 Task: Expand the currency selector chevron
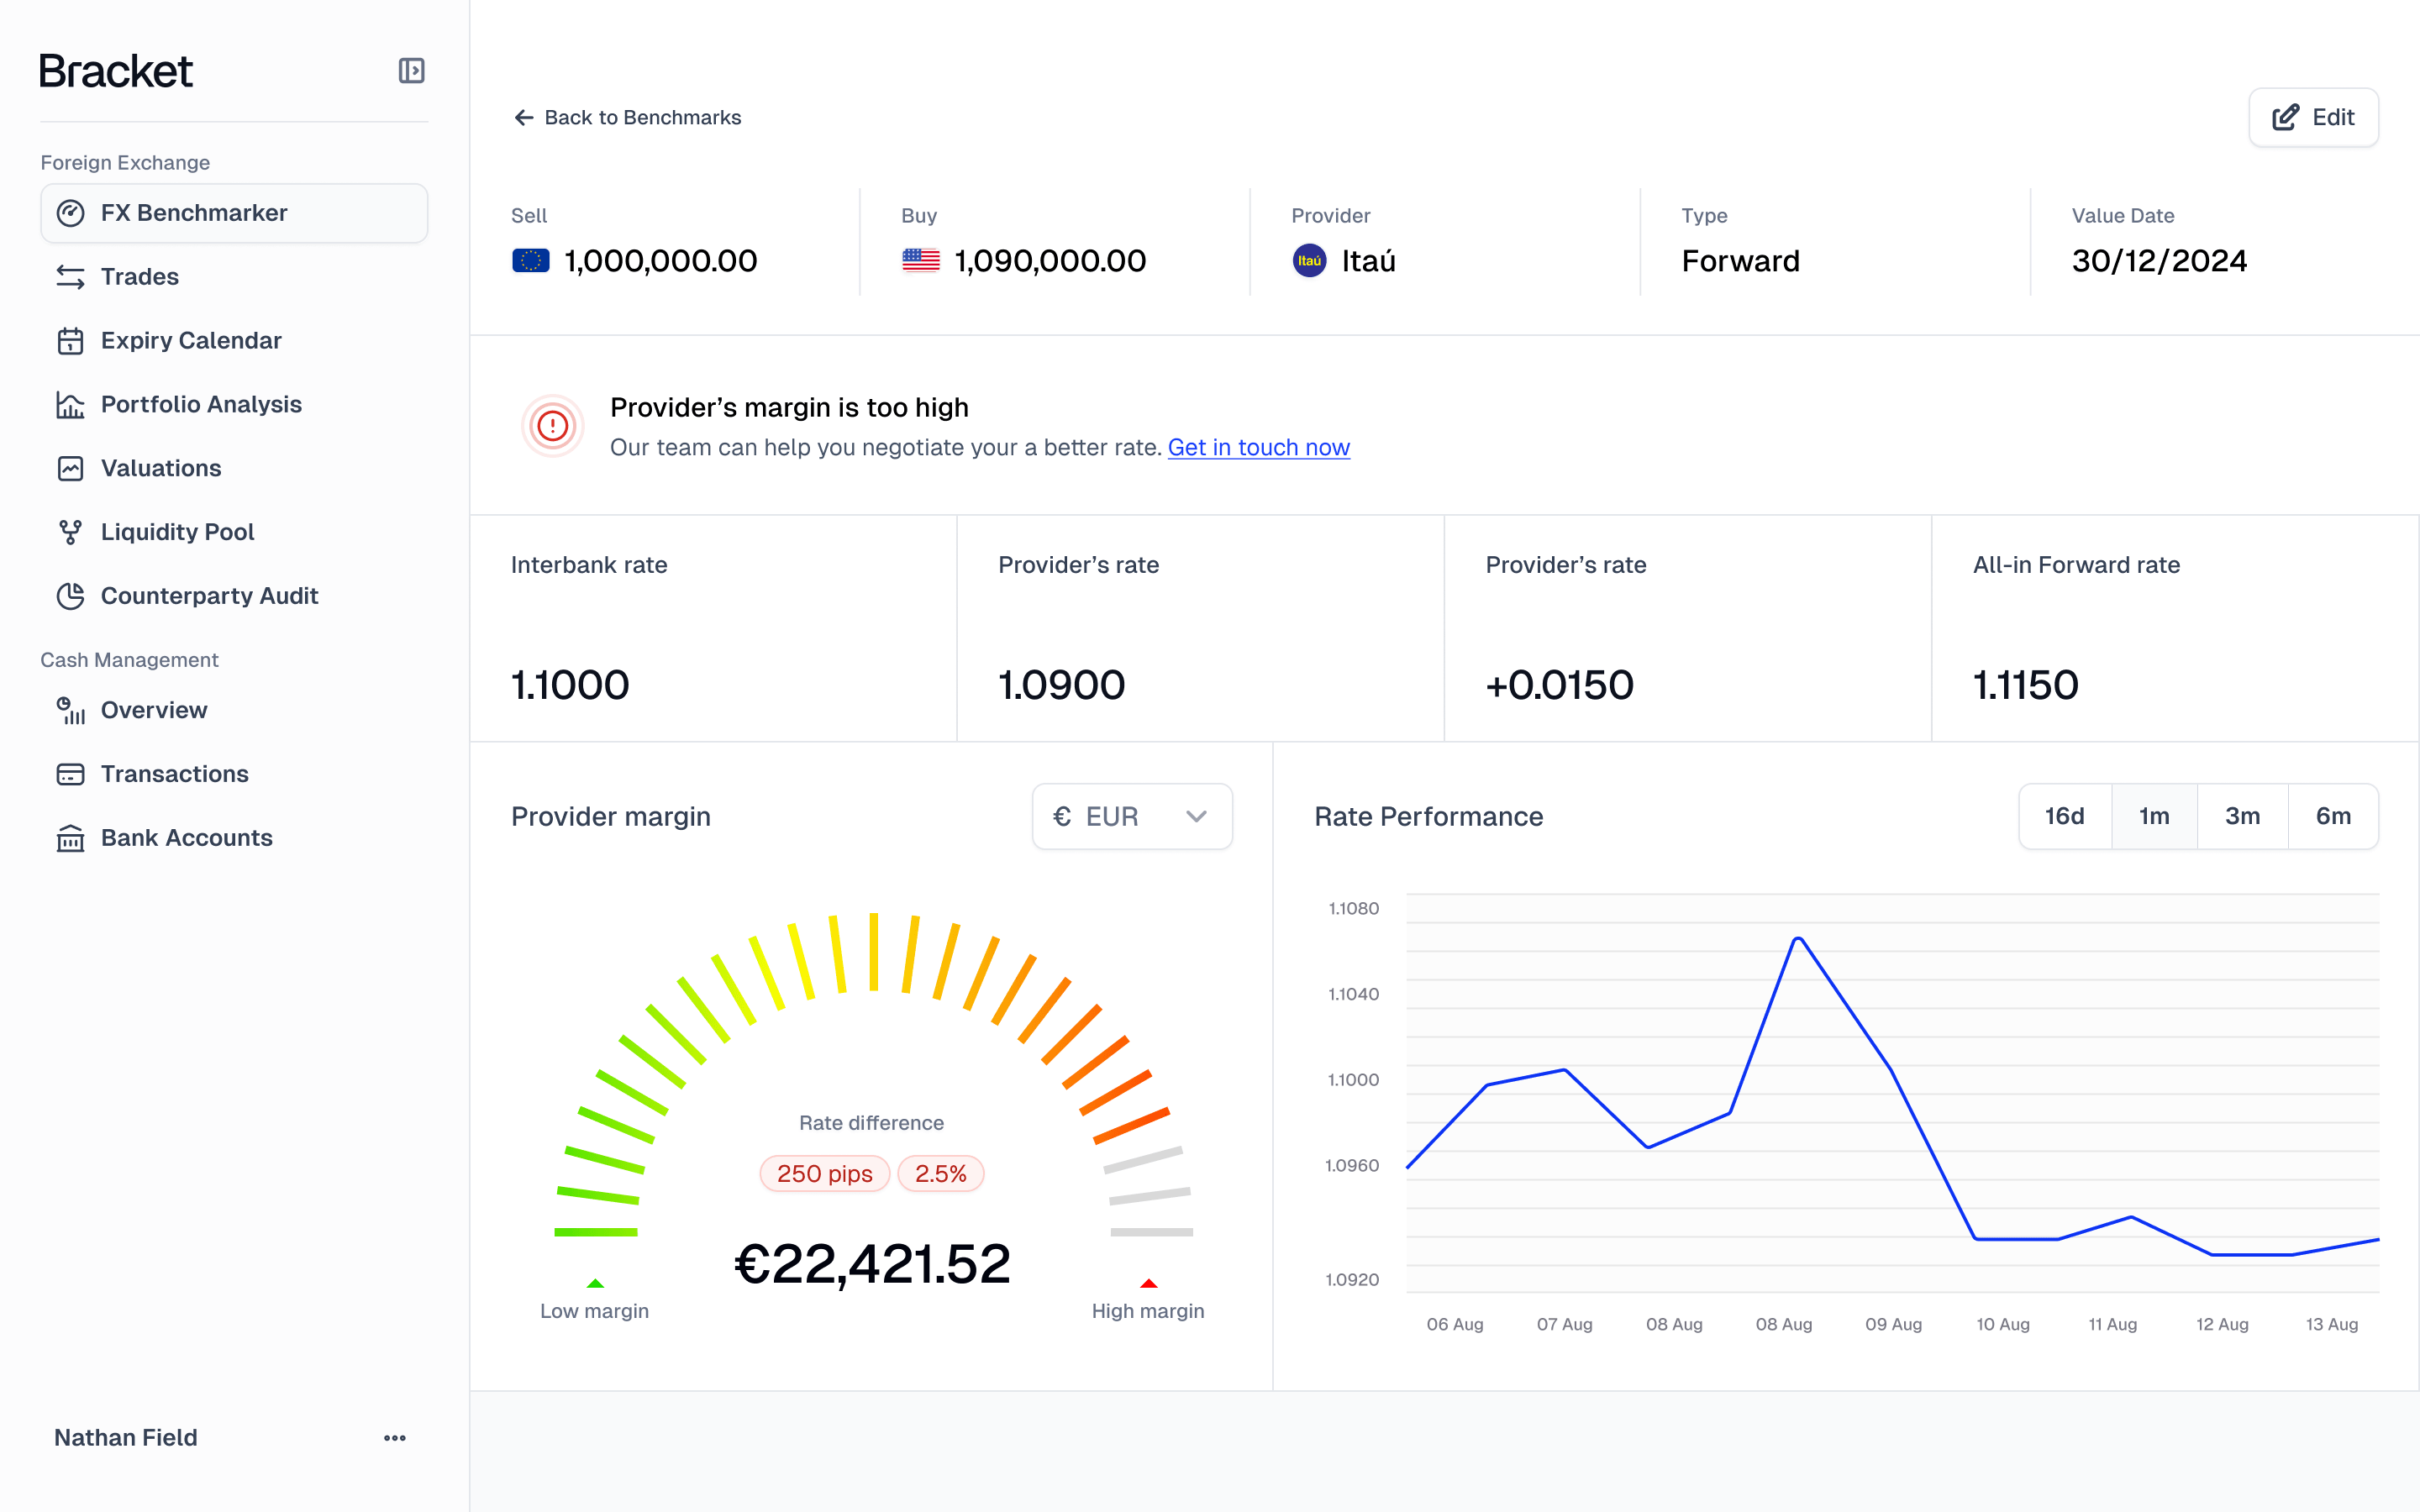click(1196, 817)
